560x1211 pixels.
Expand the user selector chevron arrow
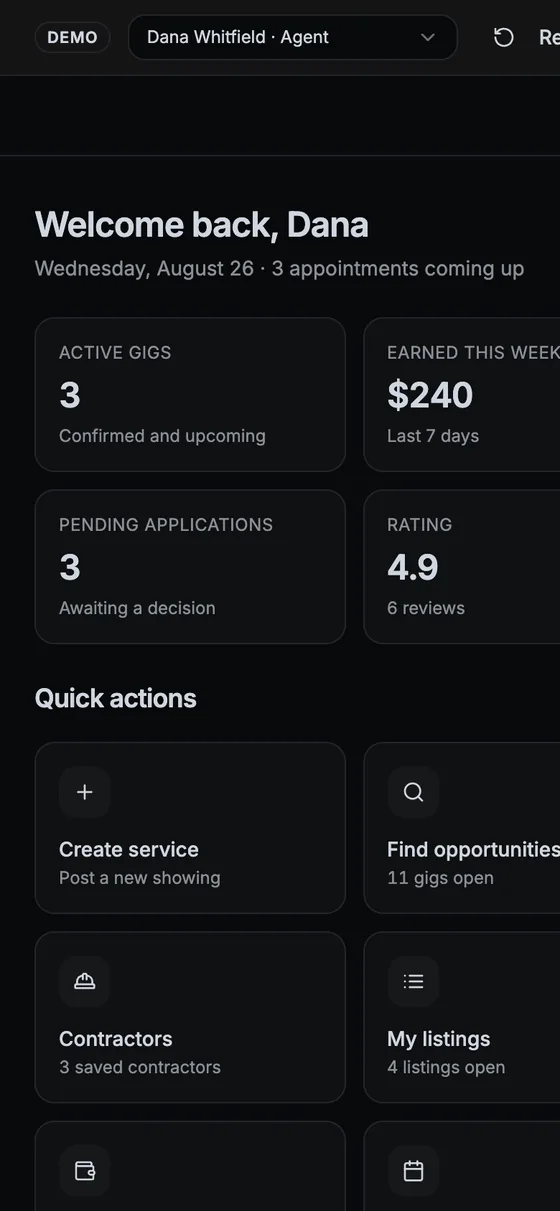428,37
